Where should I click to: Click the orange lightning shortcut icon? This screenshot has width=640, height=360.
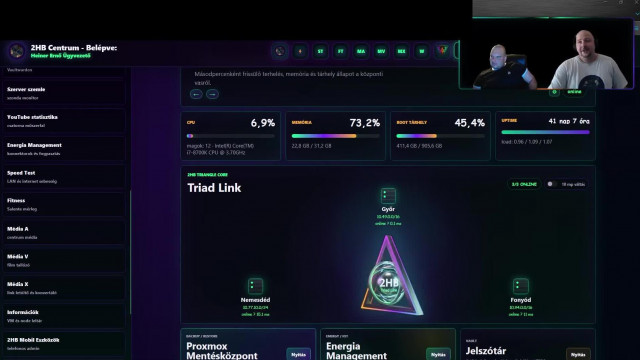[x=300, y=51]
